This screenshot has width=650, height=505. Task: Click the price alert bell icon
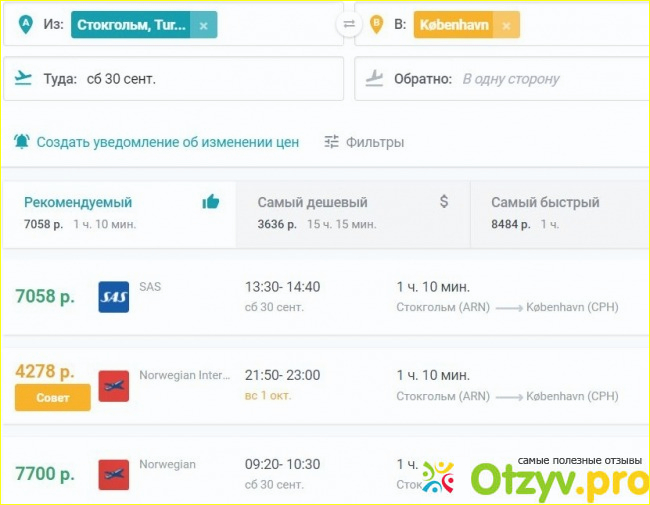click(22, 142)
